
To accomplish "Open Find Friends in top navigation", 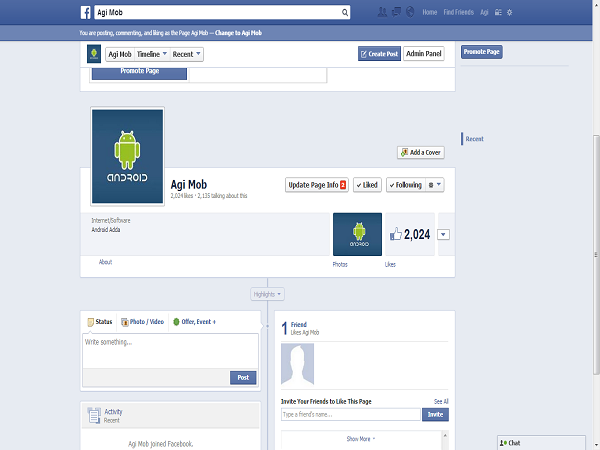I will tap(458, 12).
